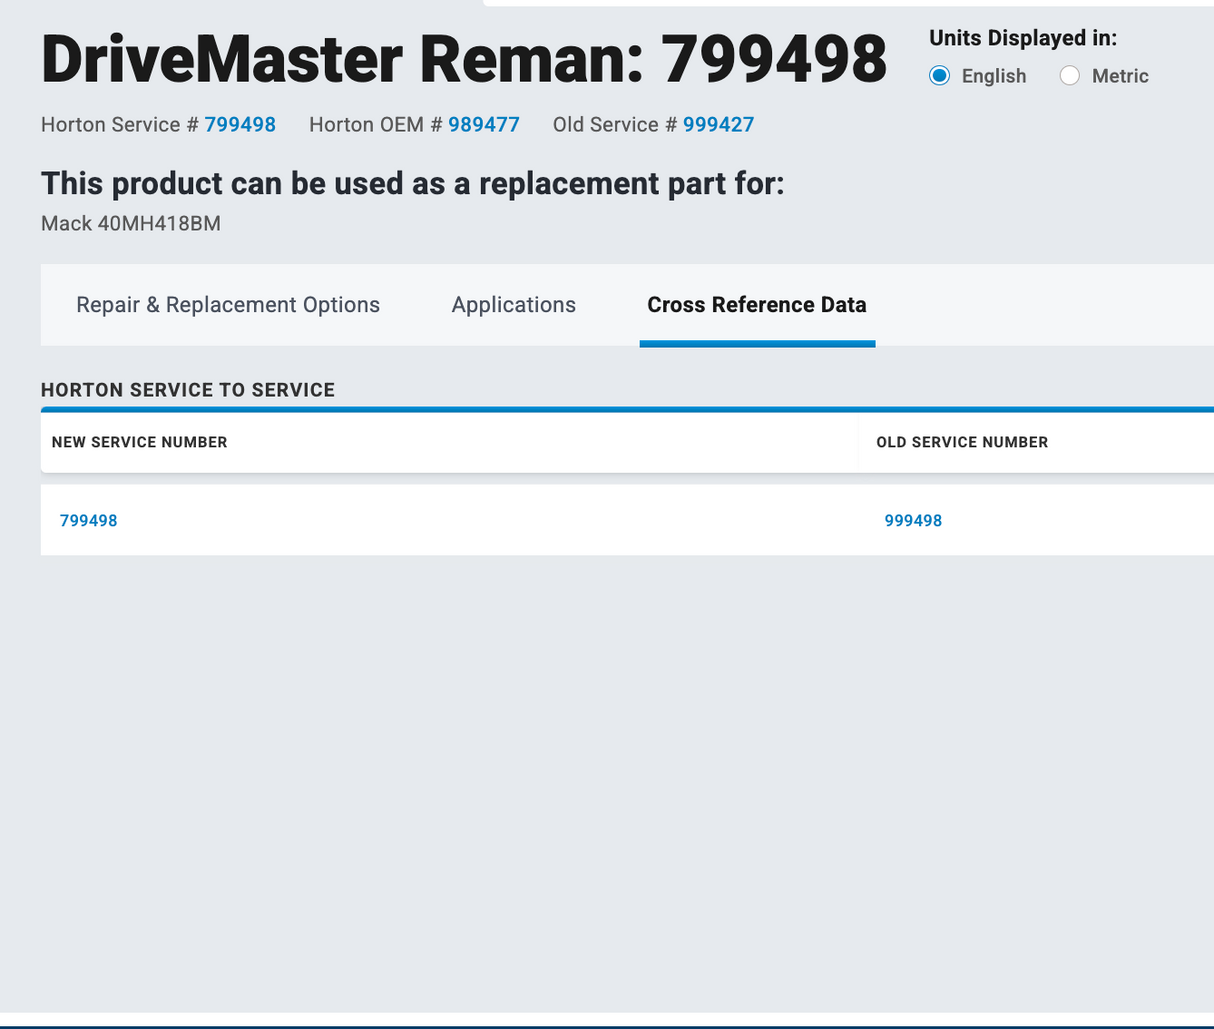Viewport: 1214px width, 1029px height.
Task: Click the Old Service Number column header
Action: (962, 442)
